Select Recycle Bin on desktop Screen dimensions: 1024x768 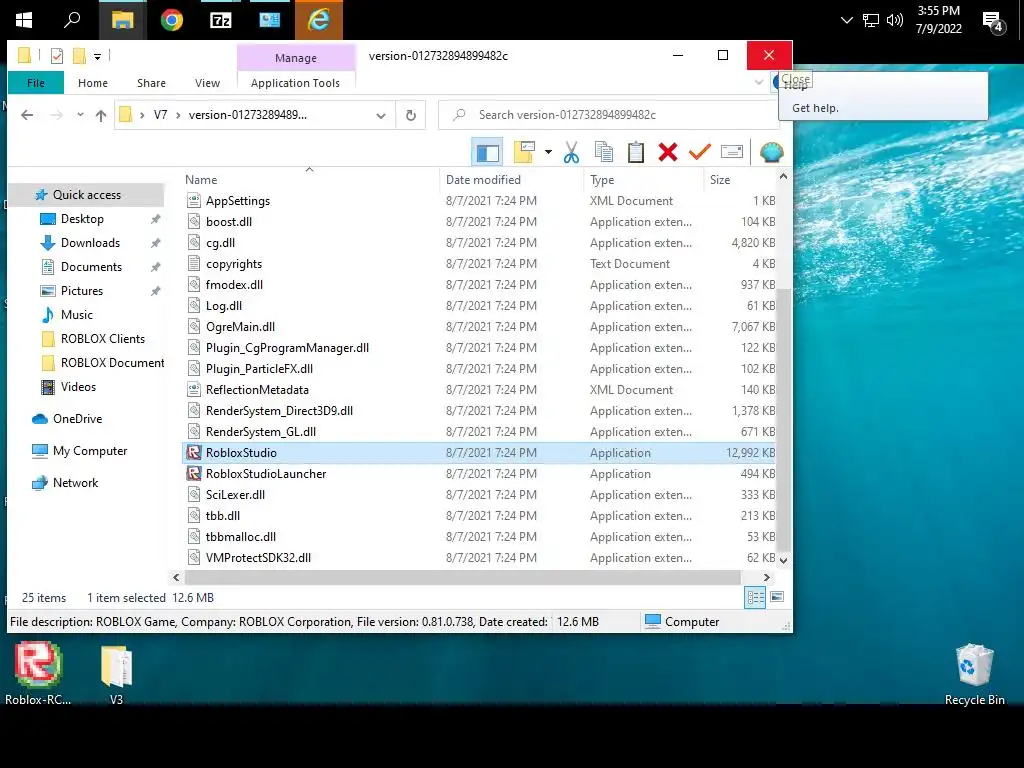pyautogui.click(x=974, y=675)
